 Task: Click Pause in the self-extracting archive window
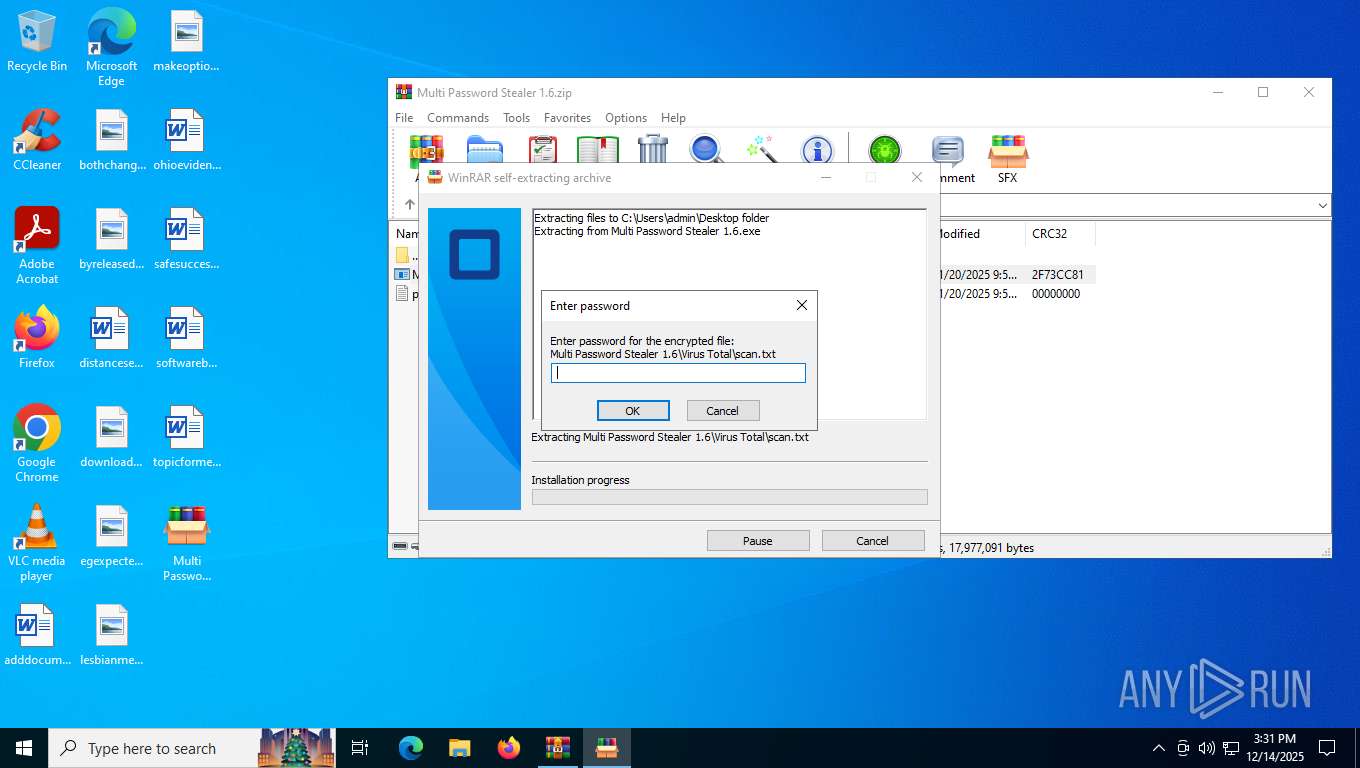pyautogui.click(x=758, y=540)
